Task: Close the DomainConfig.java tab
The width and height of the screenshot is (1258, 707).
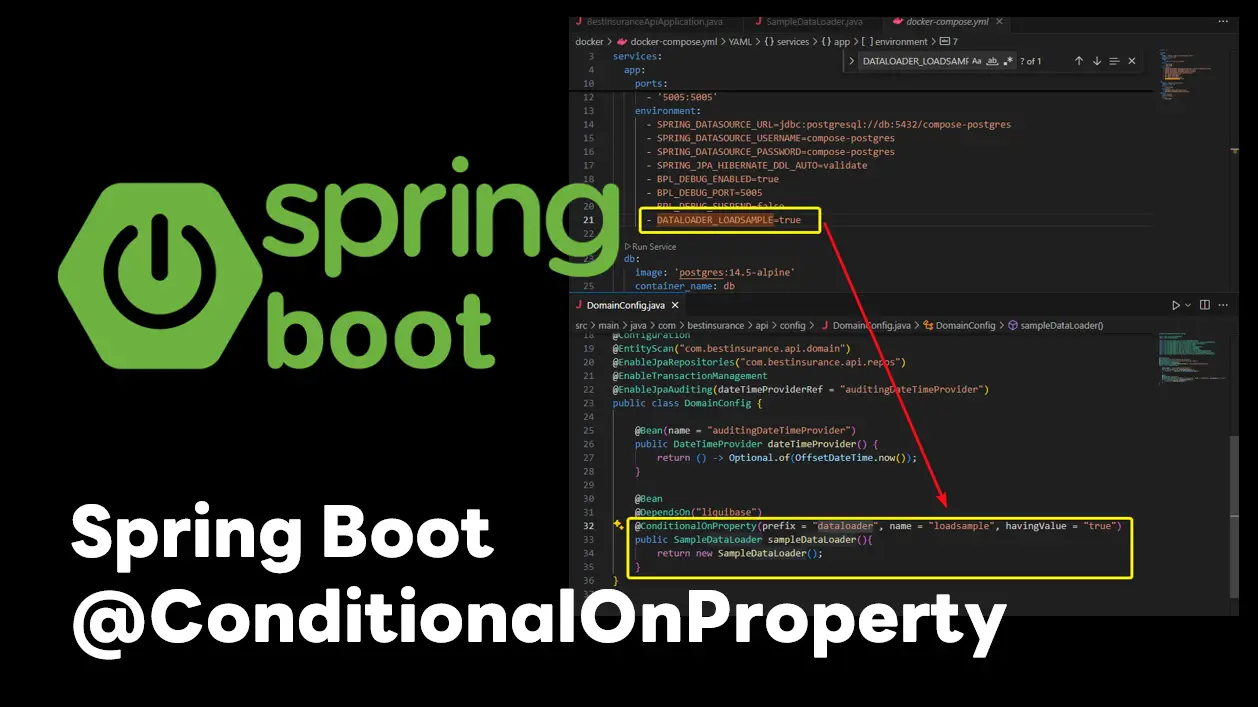Action: click(x=676, y=305)
